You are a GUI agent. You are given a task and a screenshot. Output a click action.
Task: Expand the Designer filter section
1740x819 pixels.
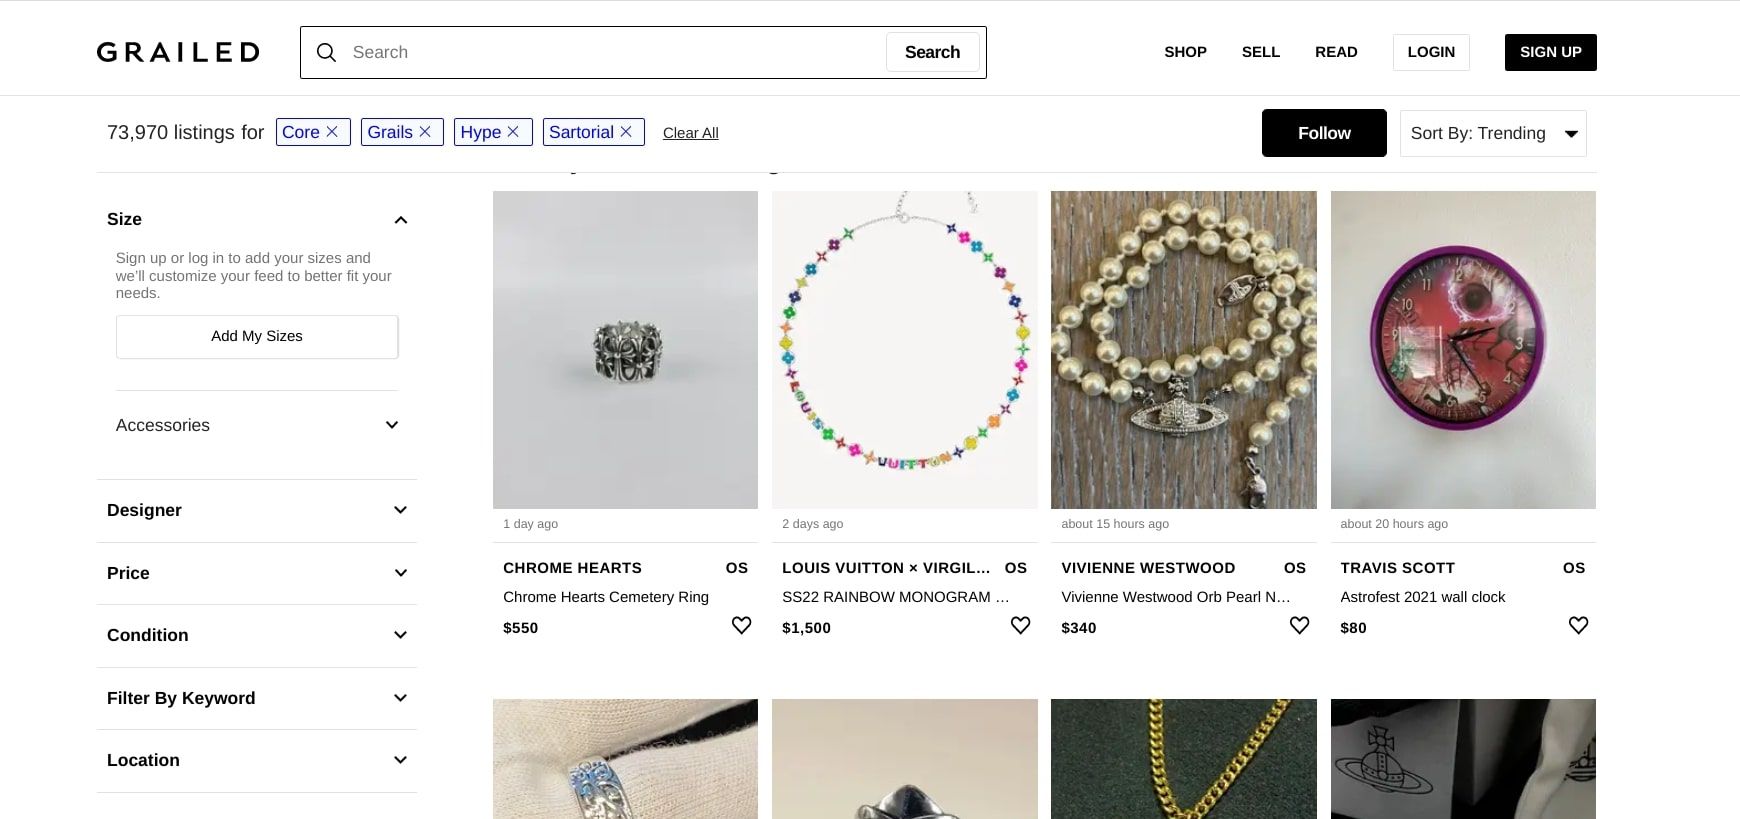click(256, 510)
